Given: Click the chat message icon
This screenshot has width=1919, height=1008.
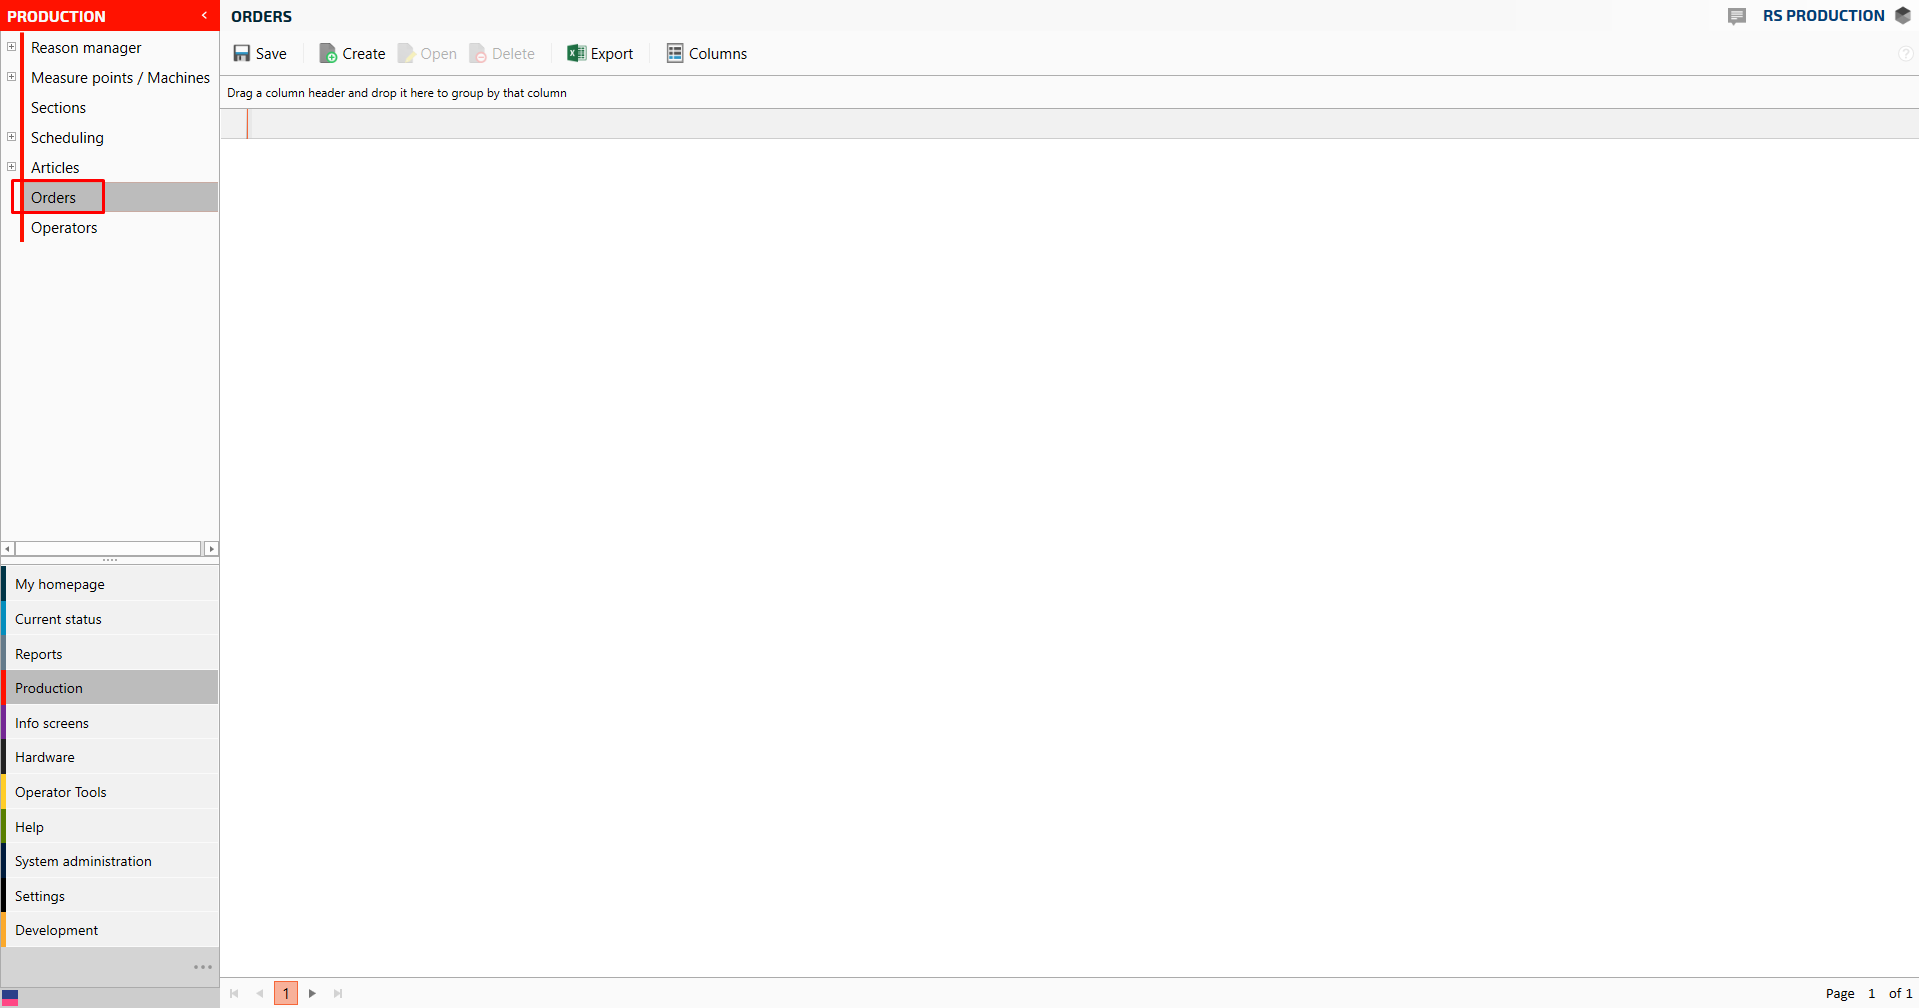Looking at the screenshot, I should (x=1737, y=16).
